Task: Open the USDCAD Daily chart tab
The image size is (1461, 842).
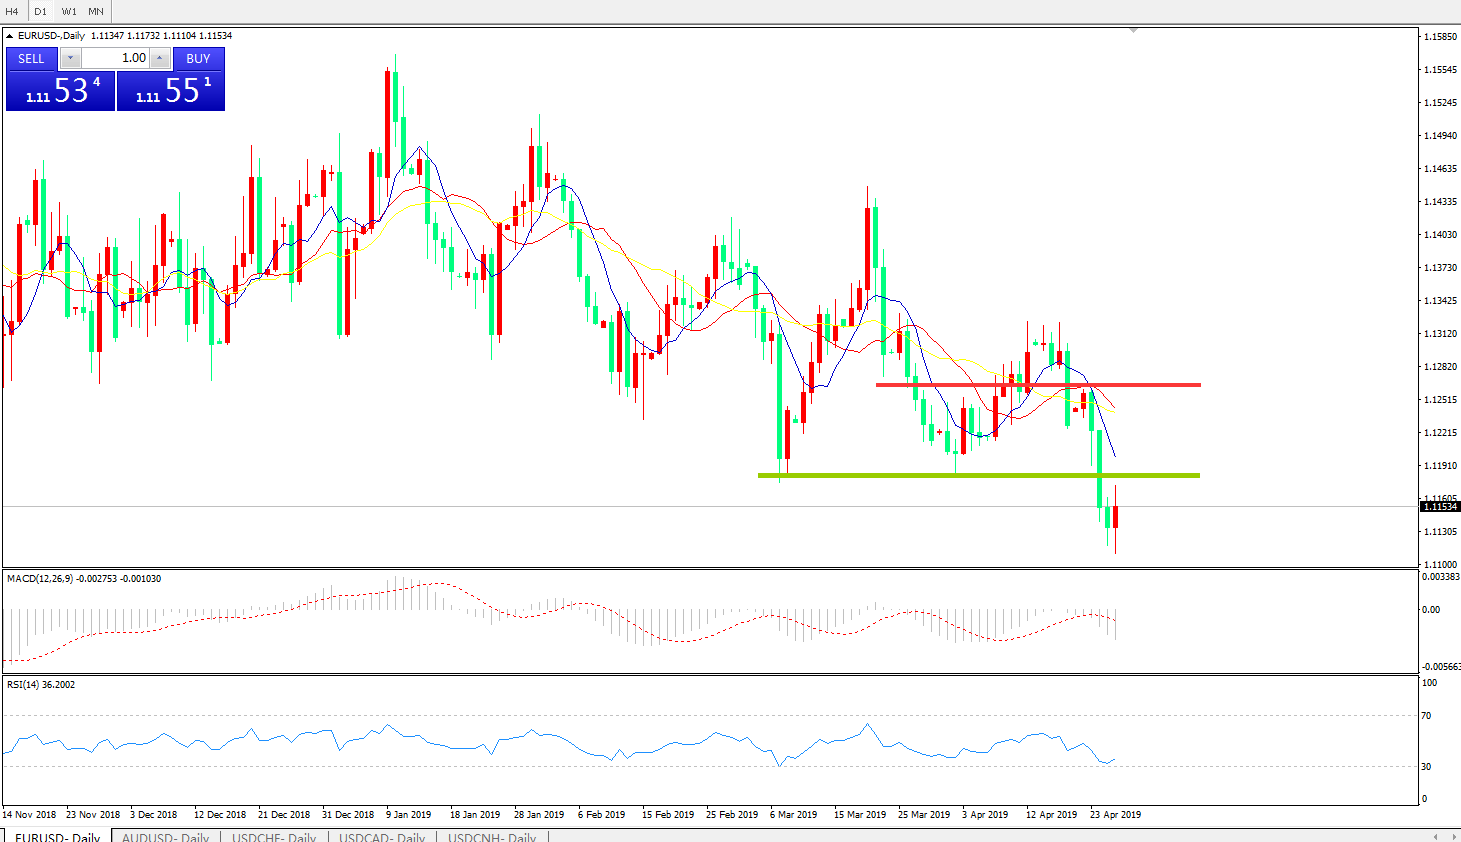Action: tap(382, 837)
